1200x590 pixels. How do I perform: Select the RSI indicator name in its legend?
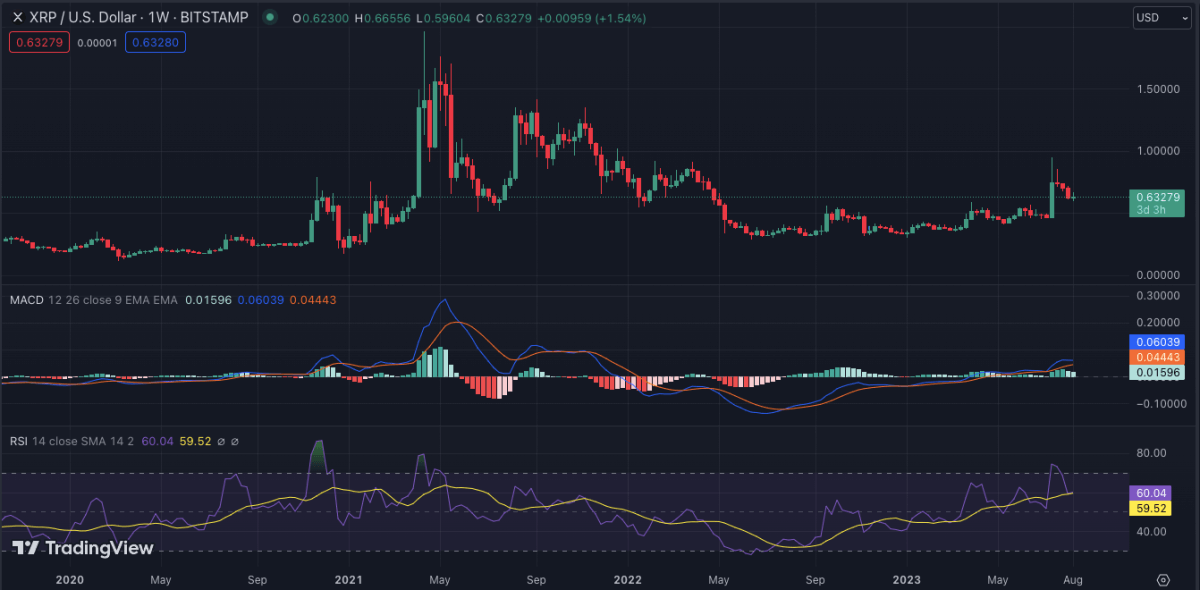pyautogui.click(x=19, y=440)
